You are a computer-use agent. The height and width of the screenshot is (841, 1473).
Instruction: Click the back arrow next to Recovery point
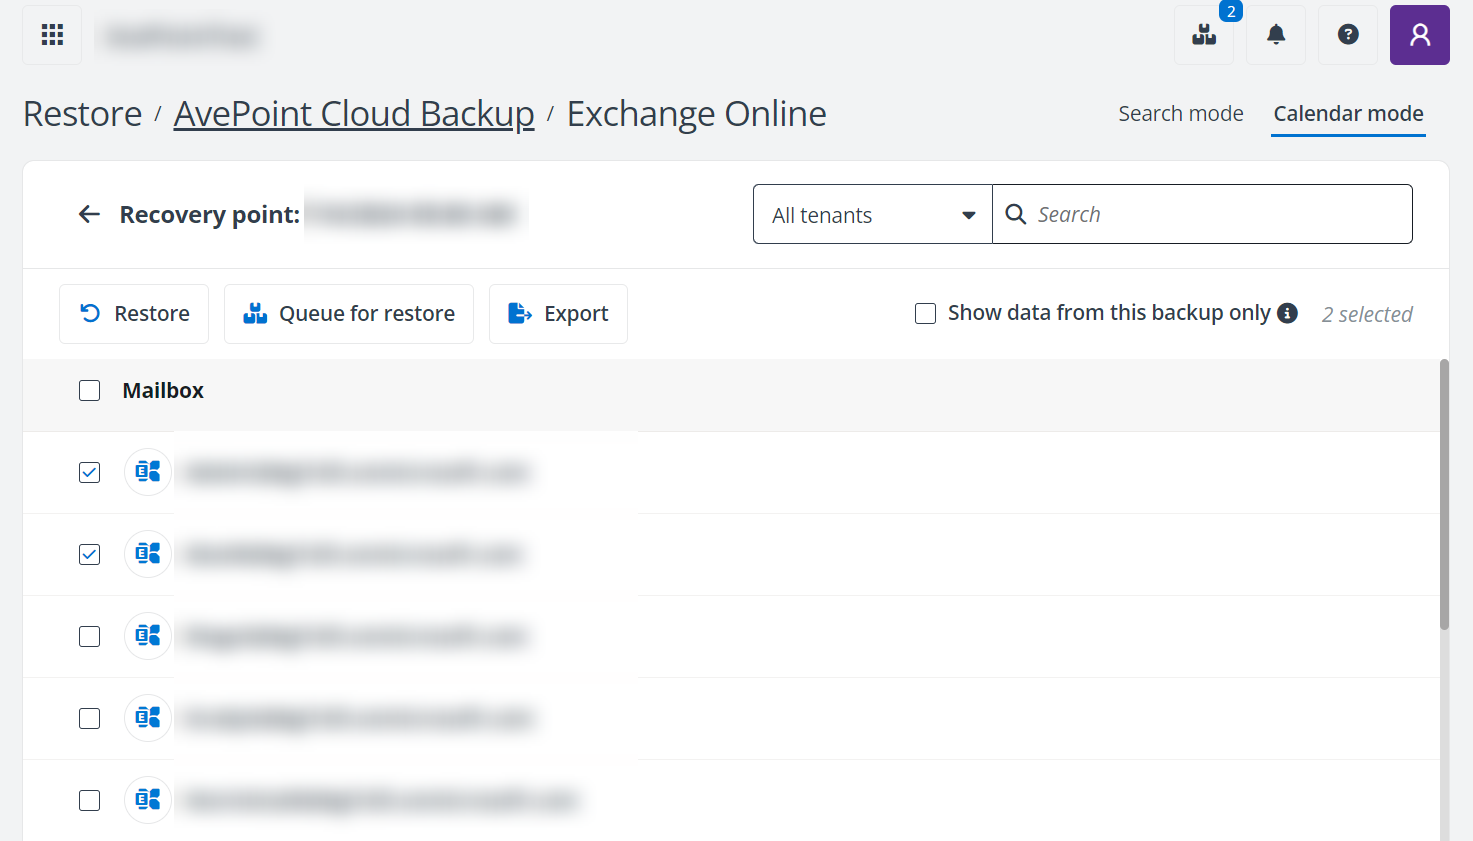89,214
